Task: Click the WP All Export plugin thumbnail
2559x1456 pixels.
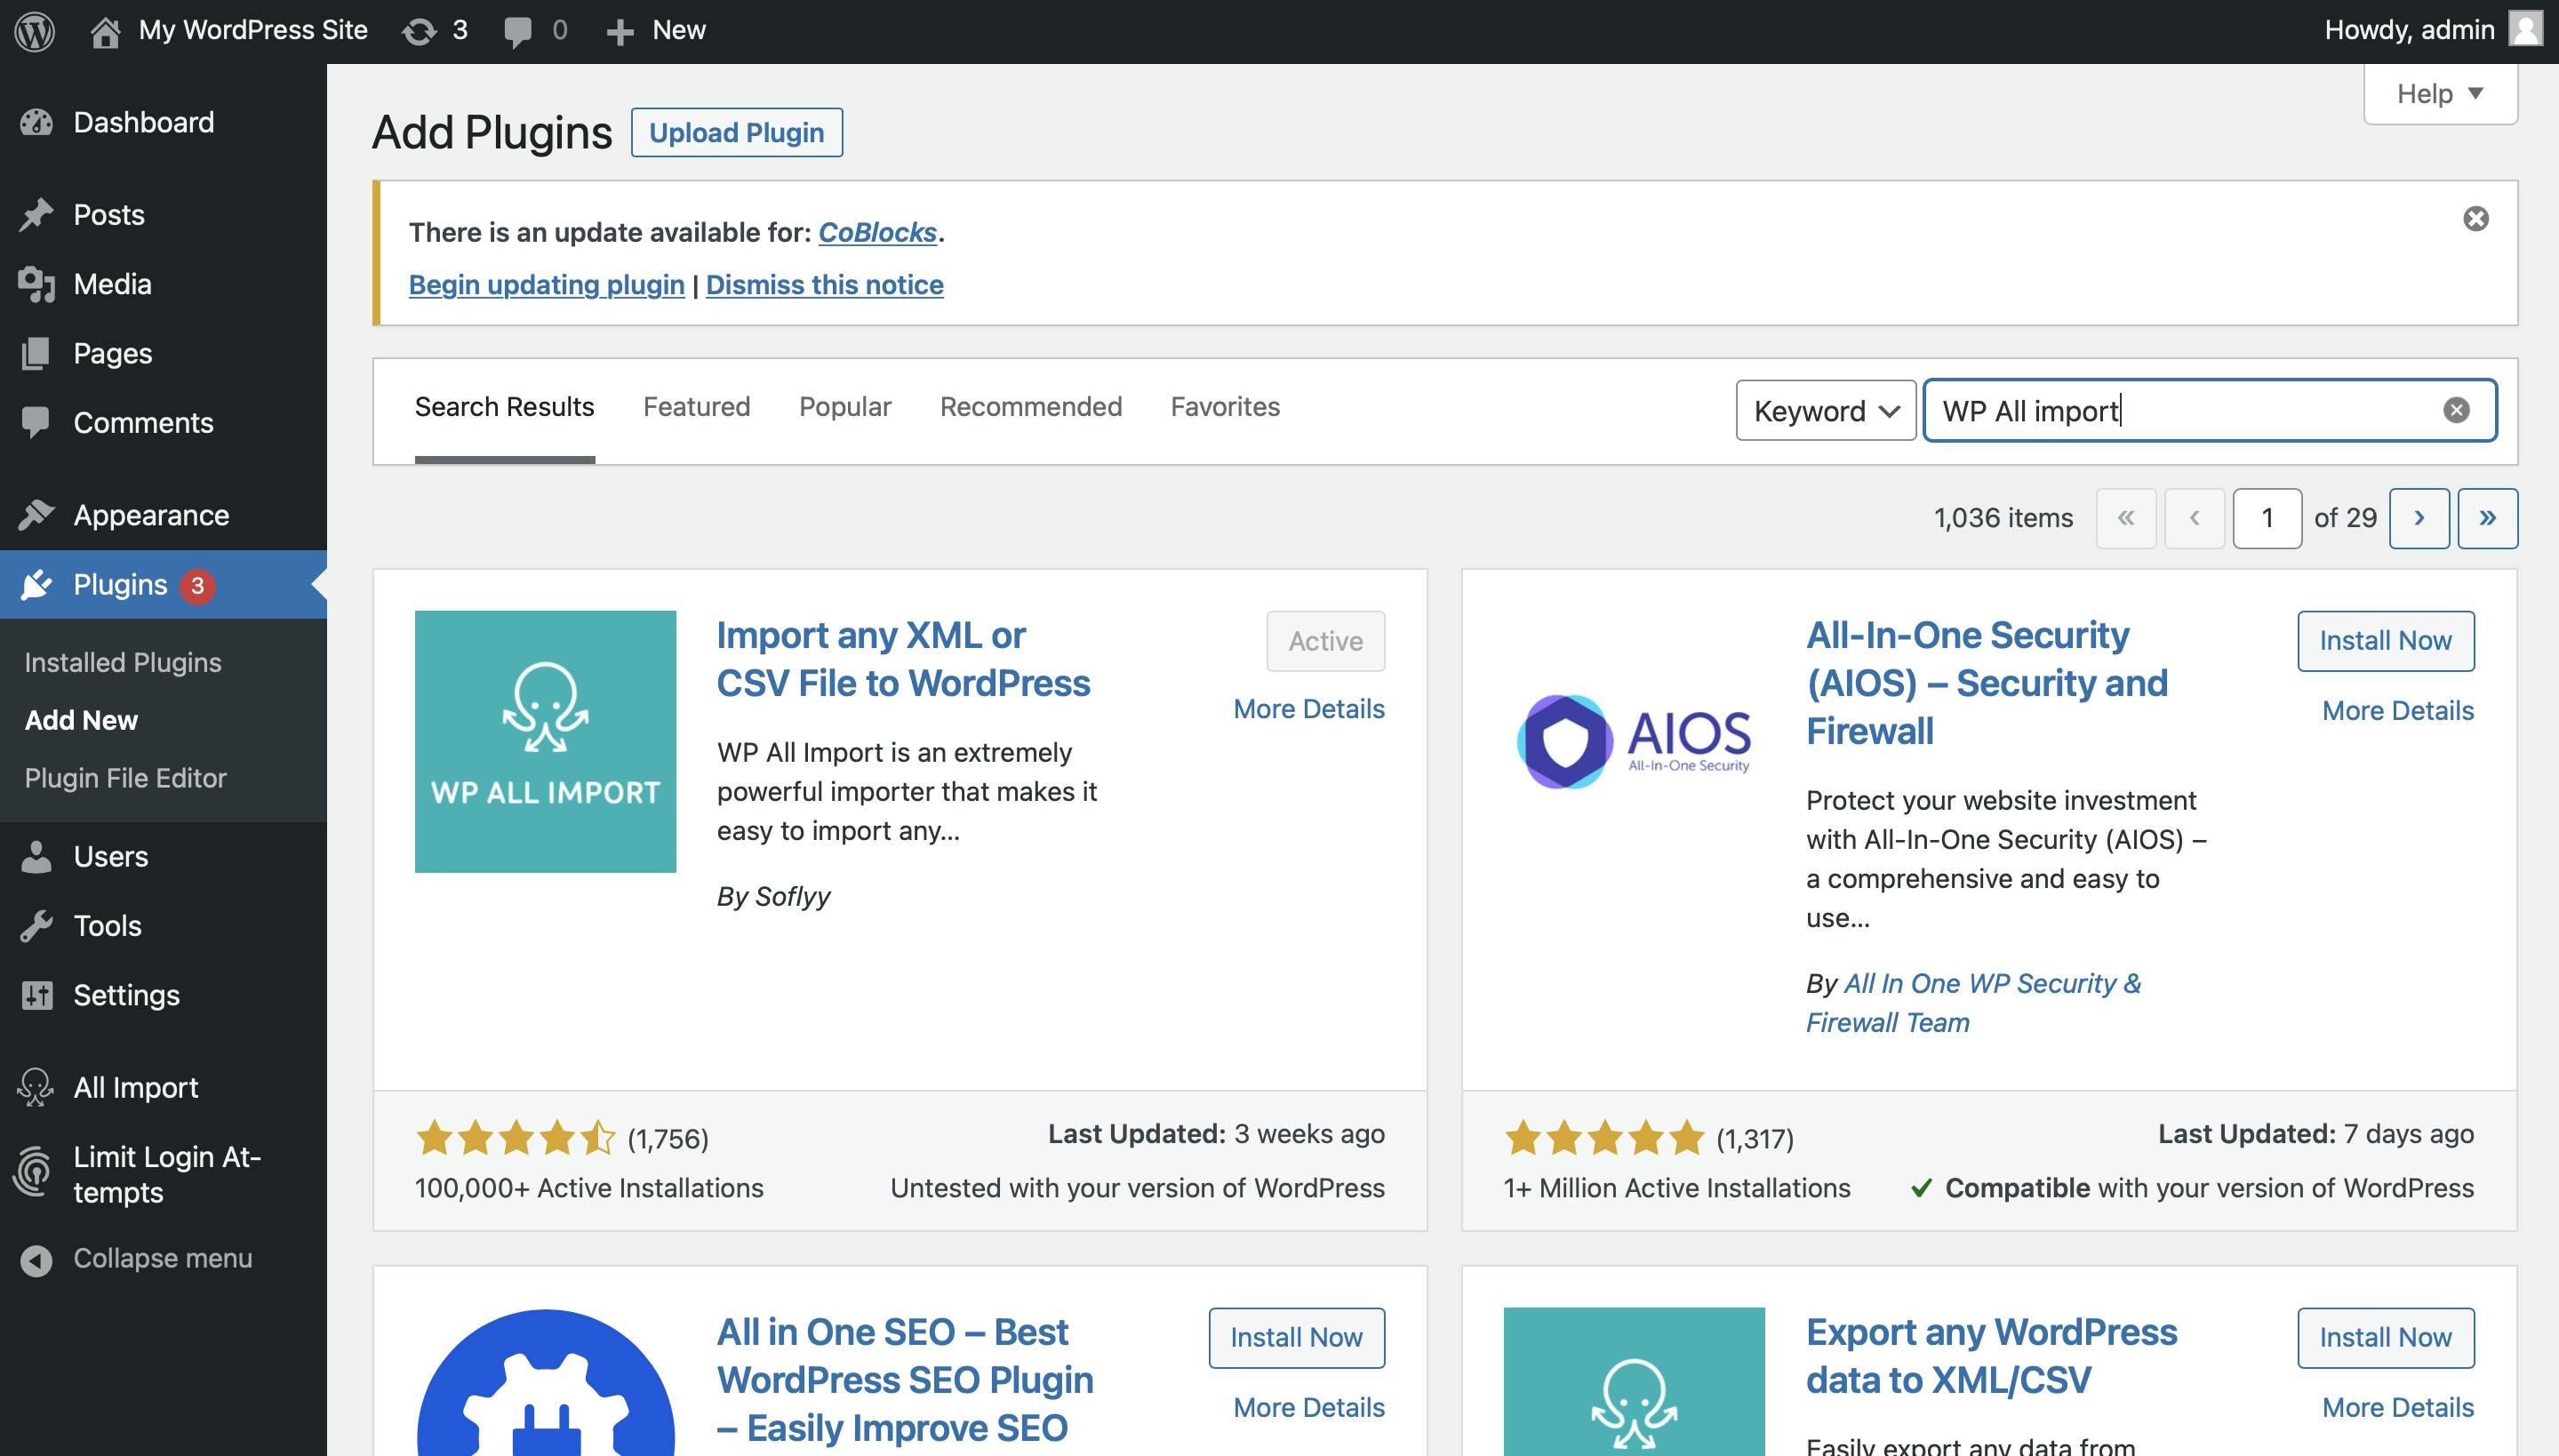Action: (x=1634, y=1382)
